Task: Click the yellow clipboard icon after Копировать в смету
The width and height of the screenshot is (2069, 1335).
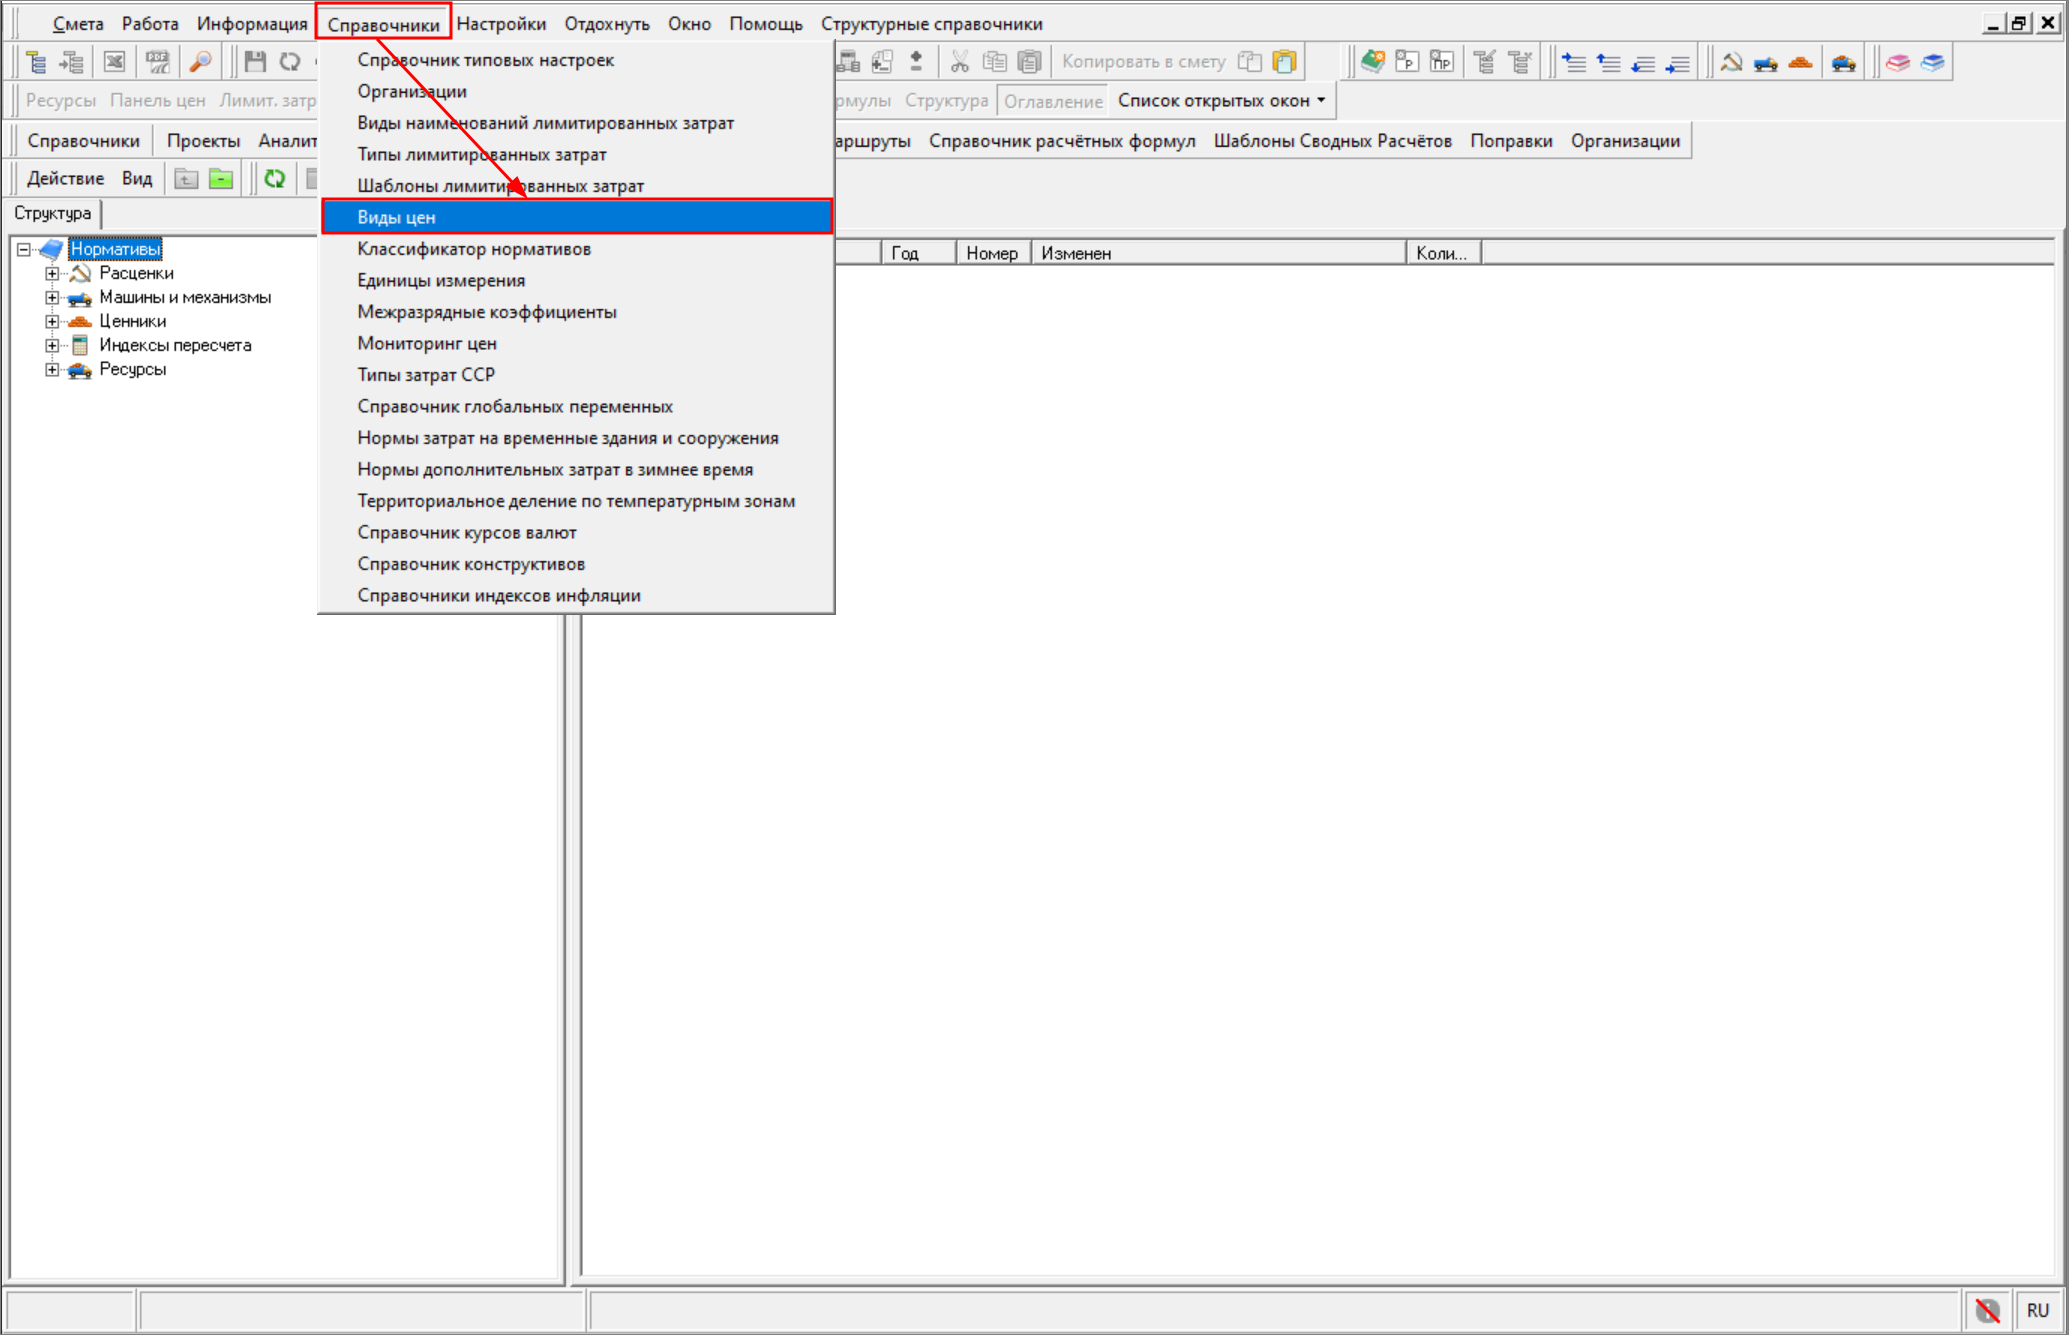Action: coord(1285,62)
